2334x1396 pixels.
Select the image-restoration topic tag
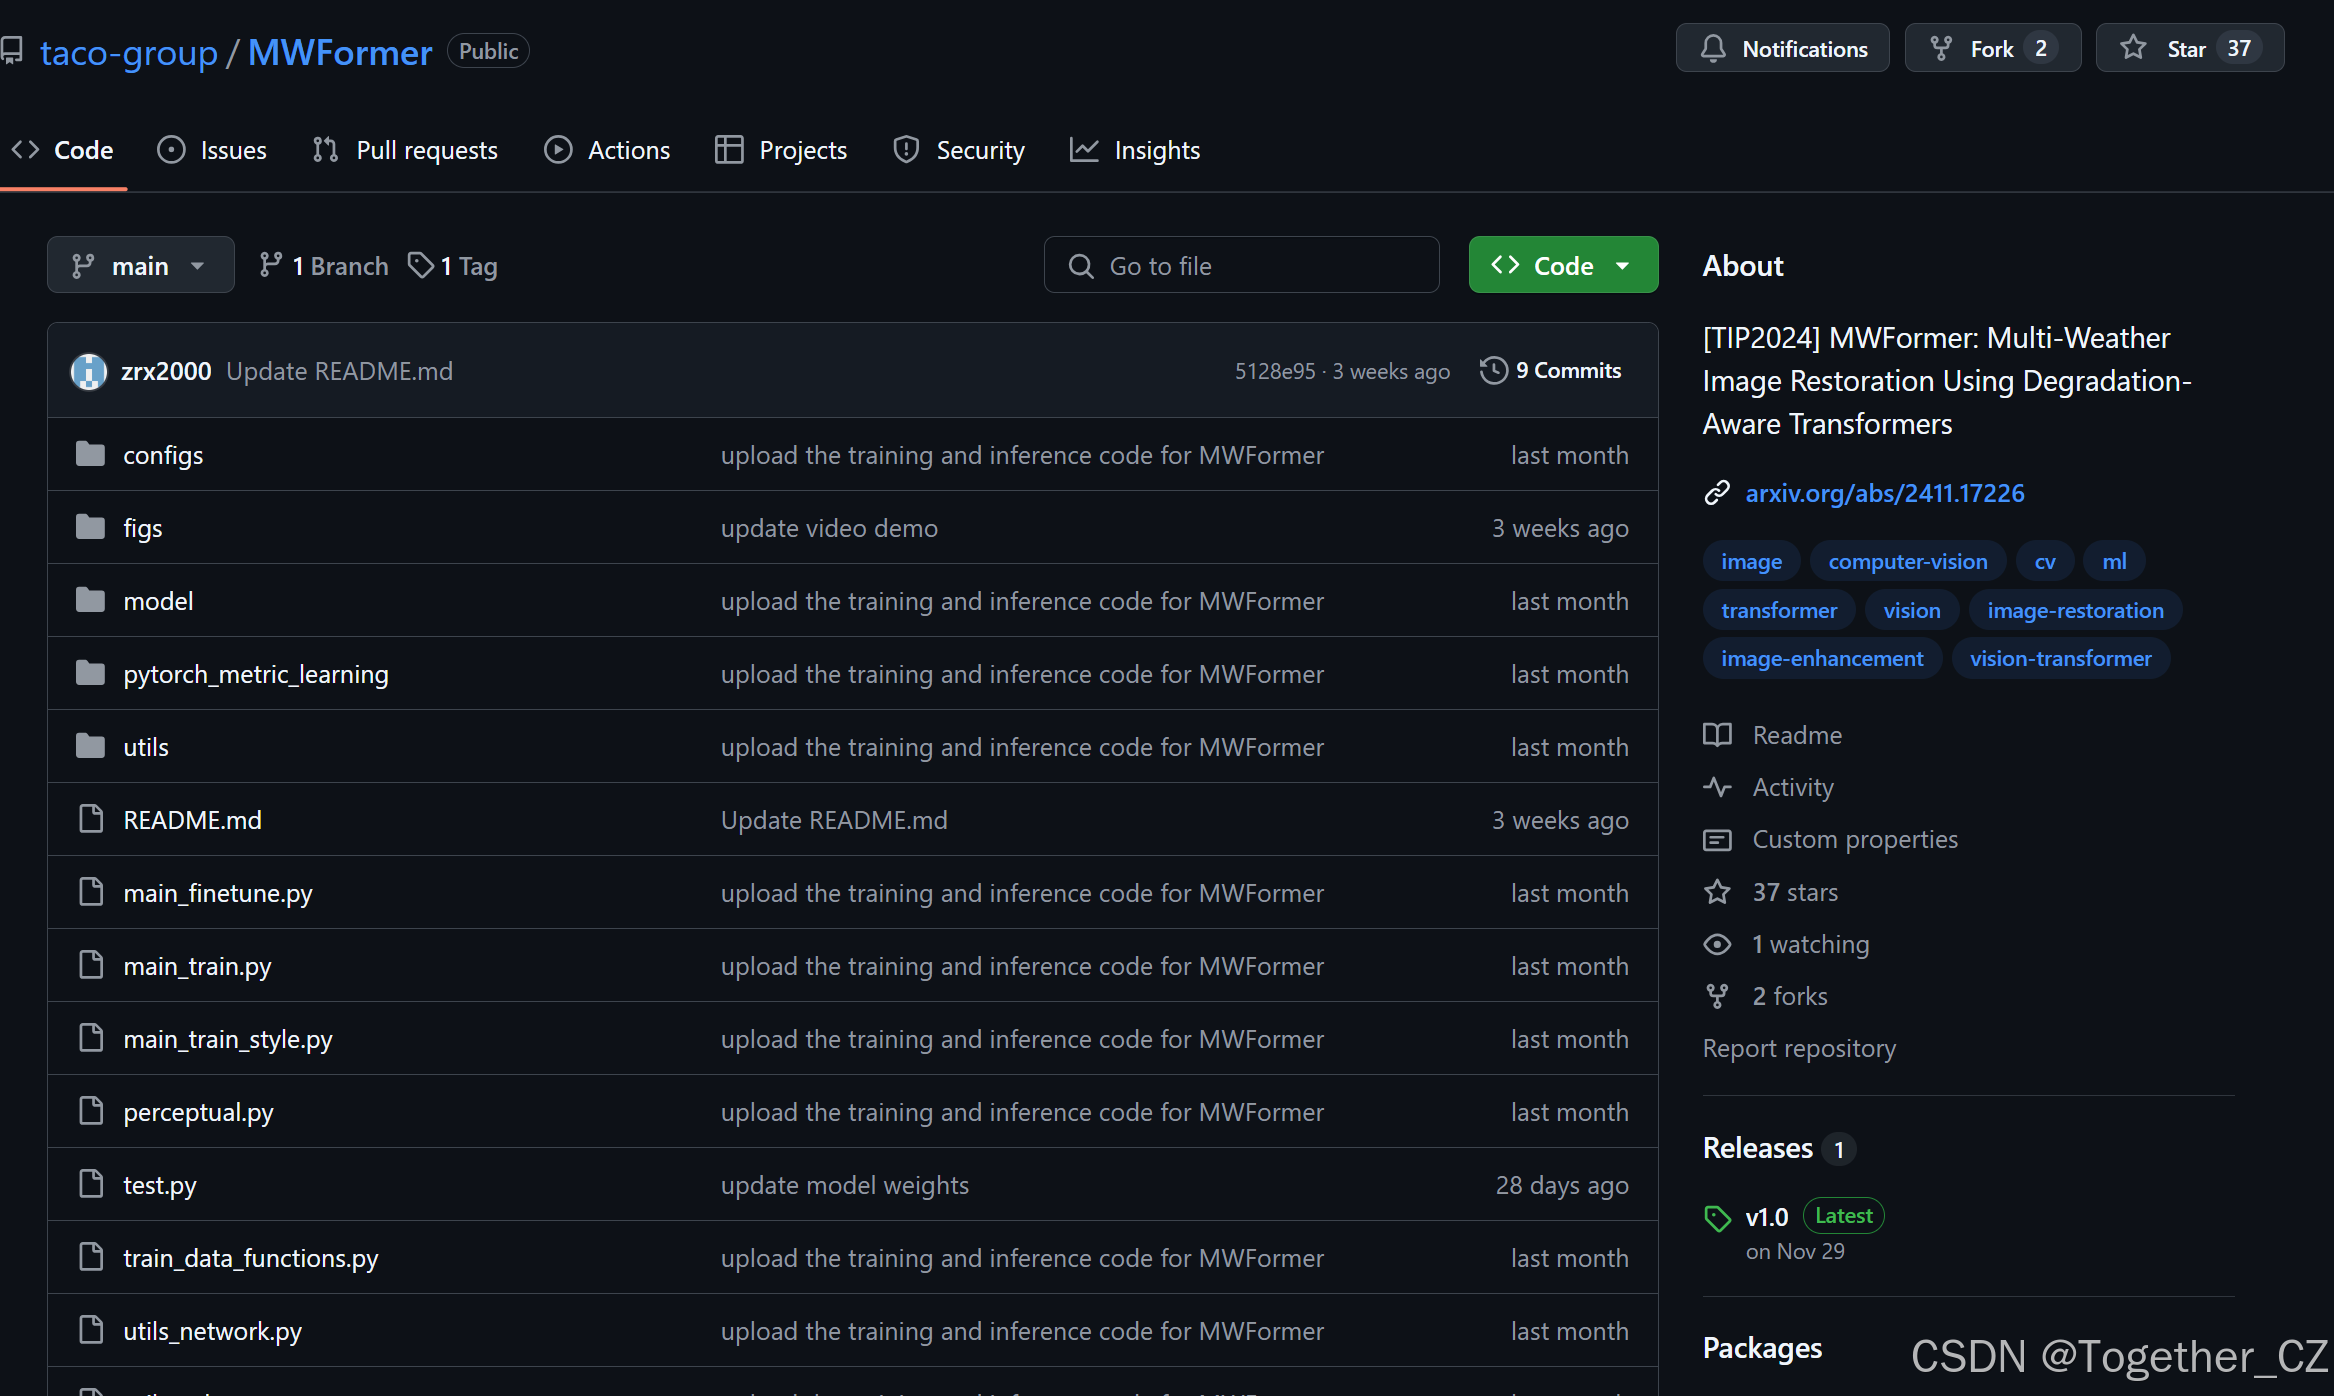click(x=2075, y=610)
